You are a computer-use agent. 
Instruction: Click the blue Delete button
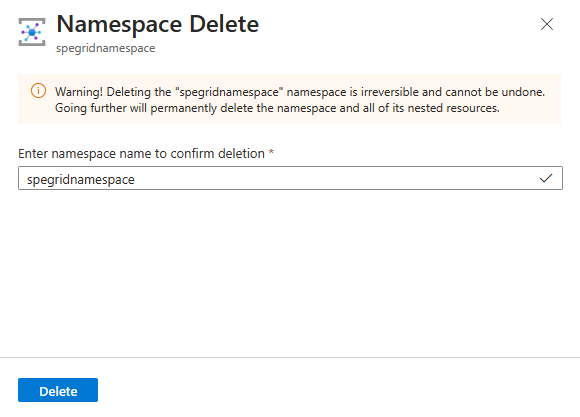click(x=58, y=390)
